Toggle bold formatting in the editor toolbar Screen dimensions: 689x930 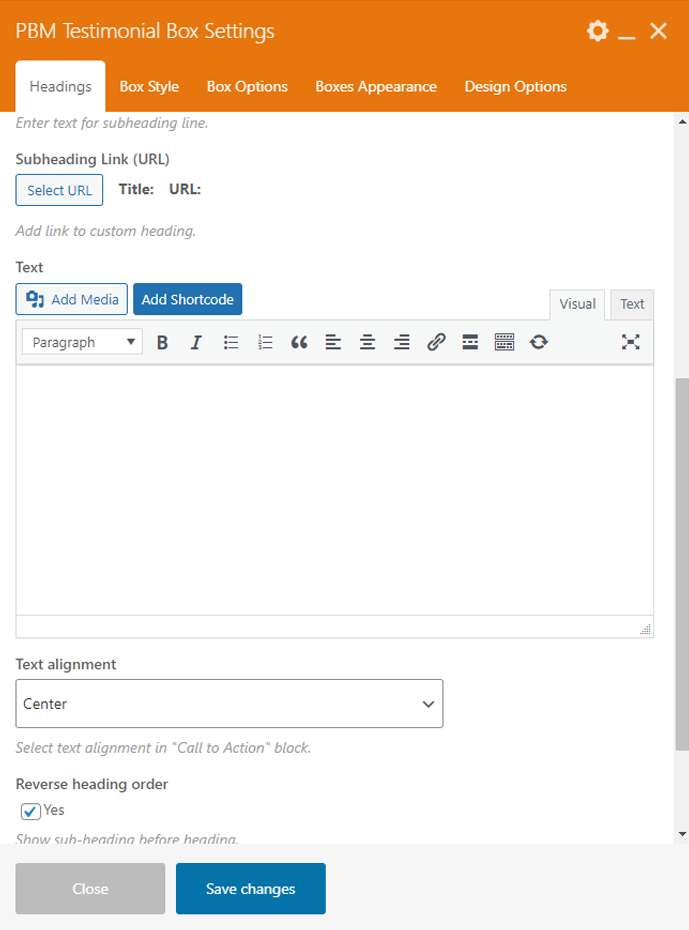(x=163, y=342)
